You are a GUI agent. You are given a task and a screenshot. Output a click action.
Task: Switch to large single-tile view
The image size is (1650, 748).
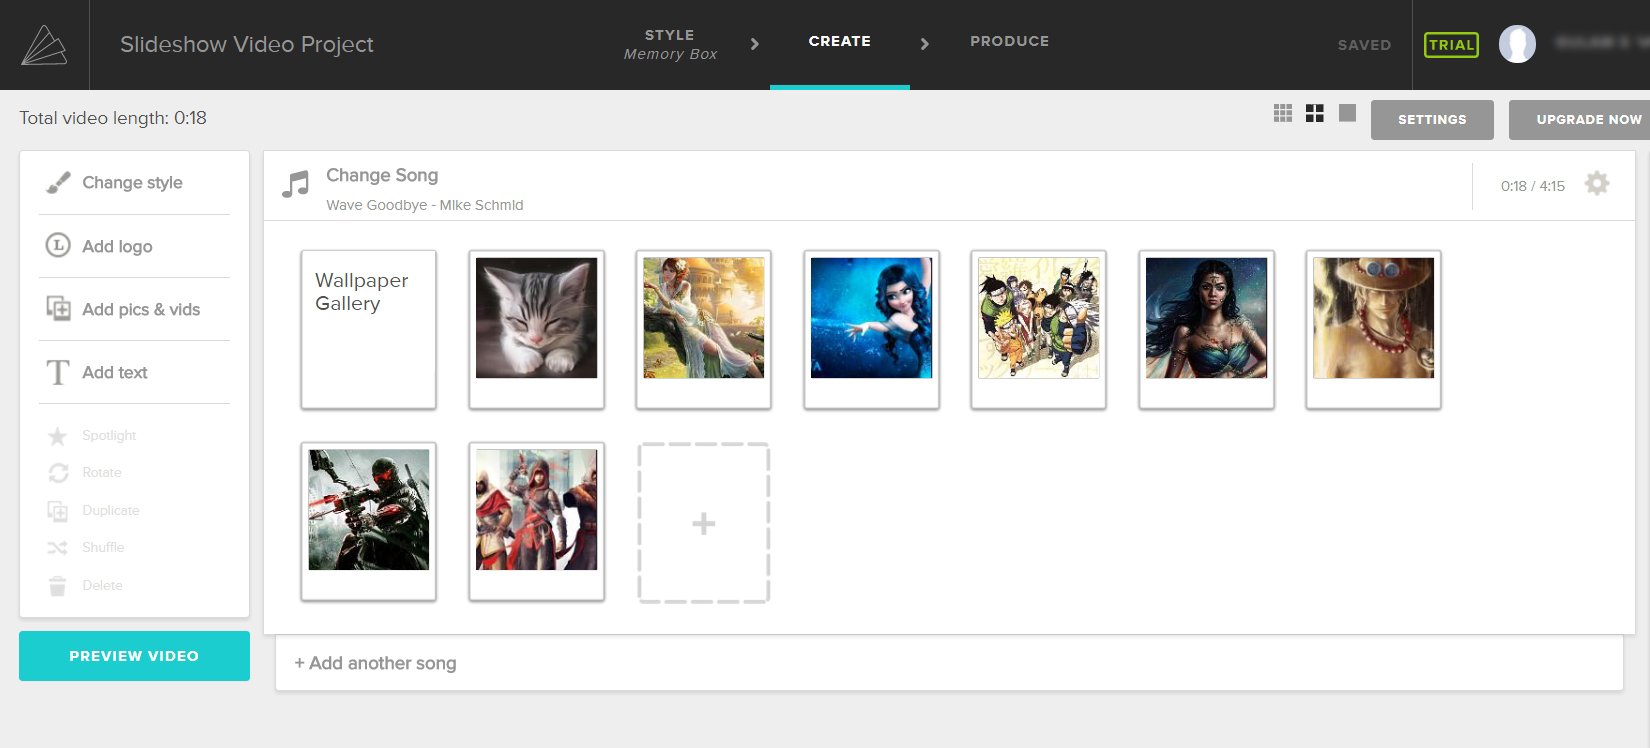point(1347,113)
